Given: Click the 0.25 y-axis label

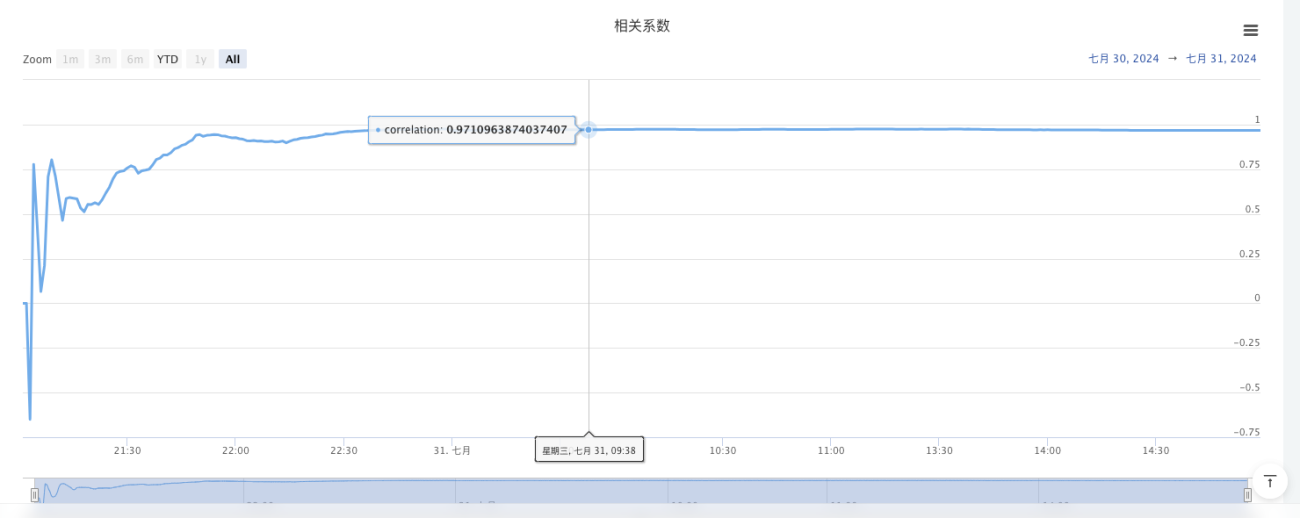Looking at the screenshot, I should 1249,253.
